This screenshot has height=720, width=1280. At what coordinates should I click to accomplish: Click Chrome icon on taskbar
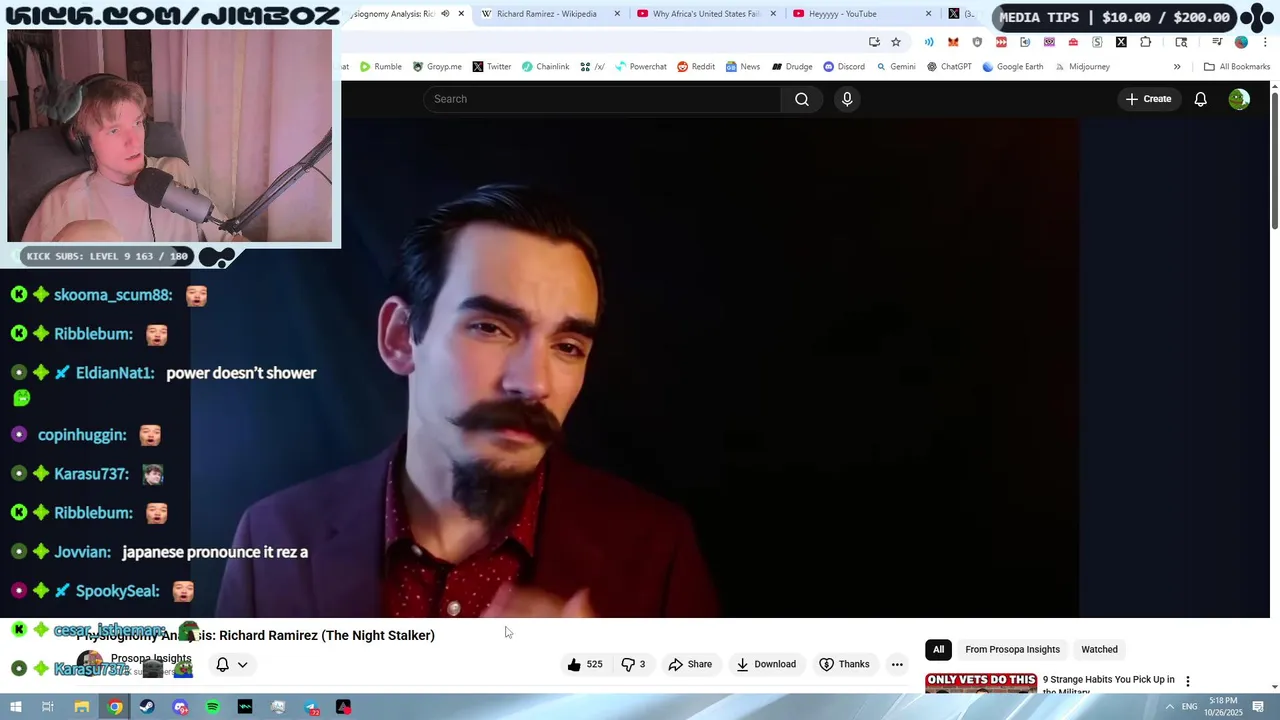[115, 707]
